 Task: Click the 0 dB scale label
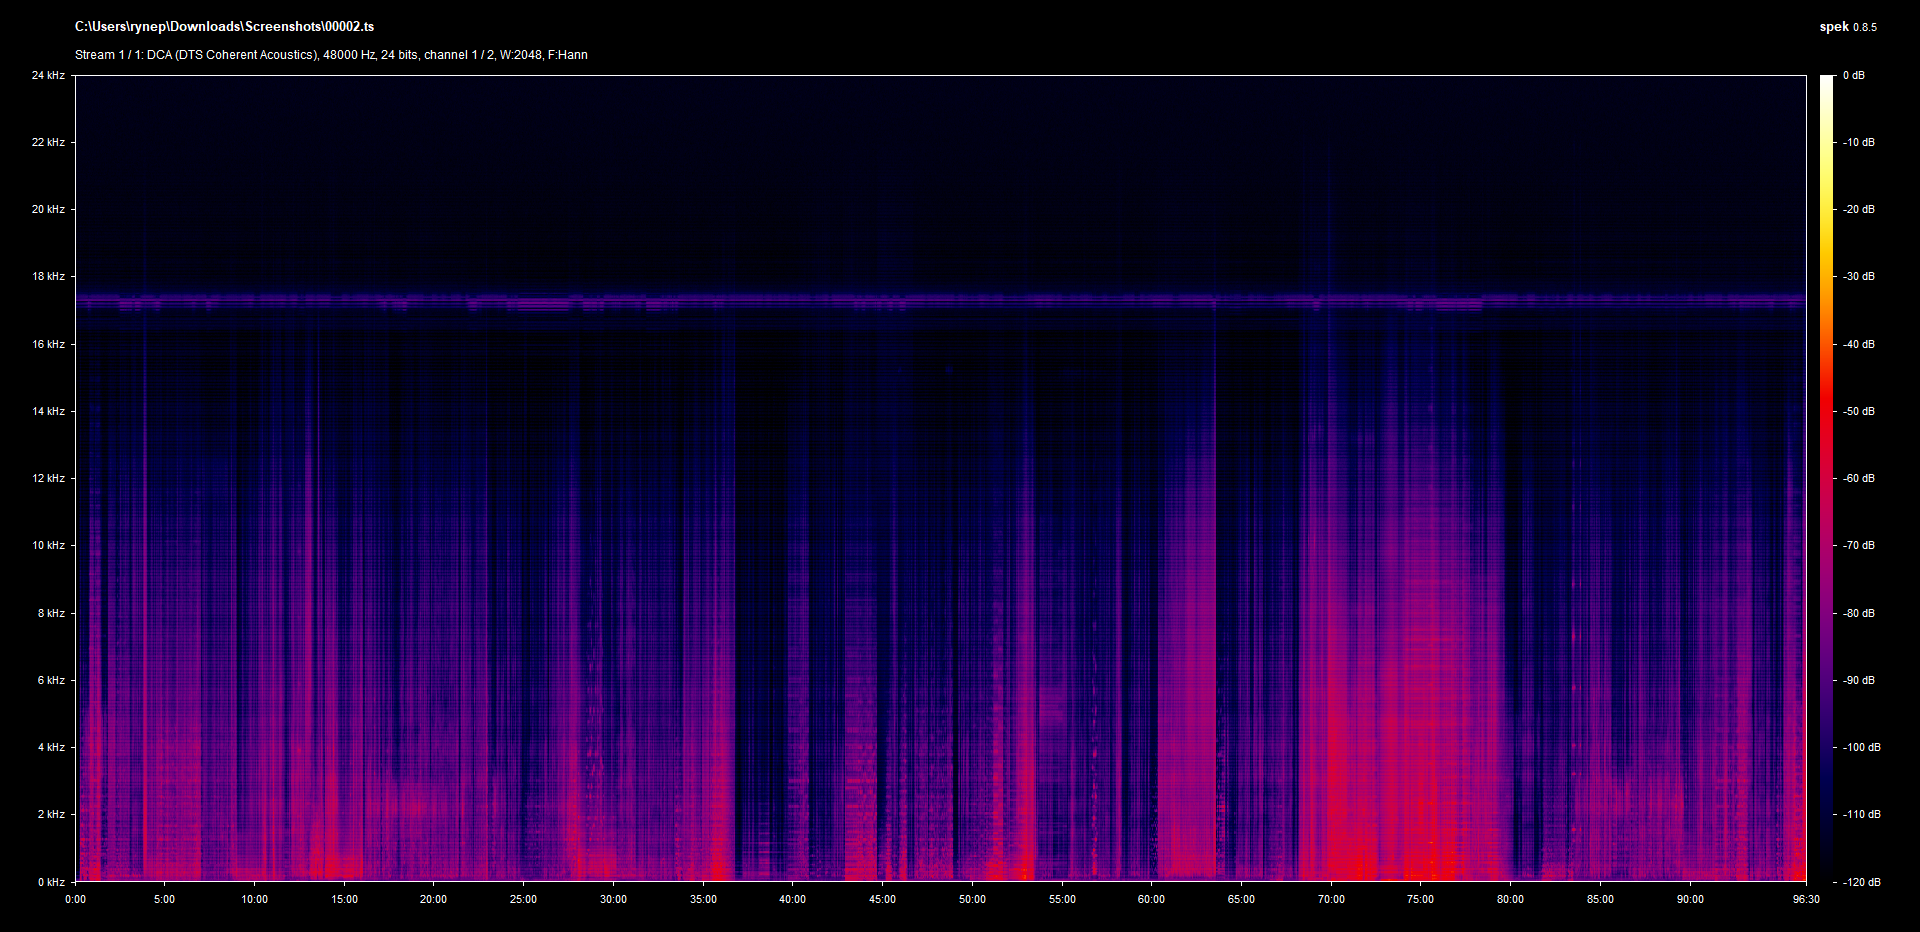click(1853, 75)
